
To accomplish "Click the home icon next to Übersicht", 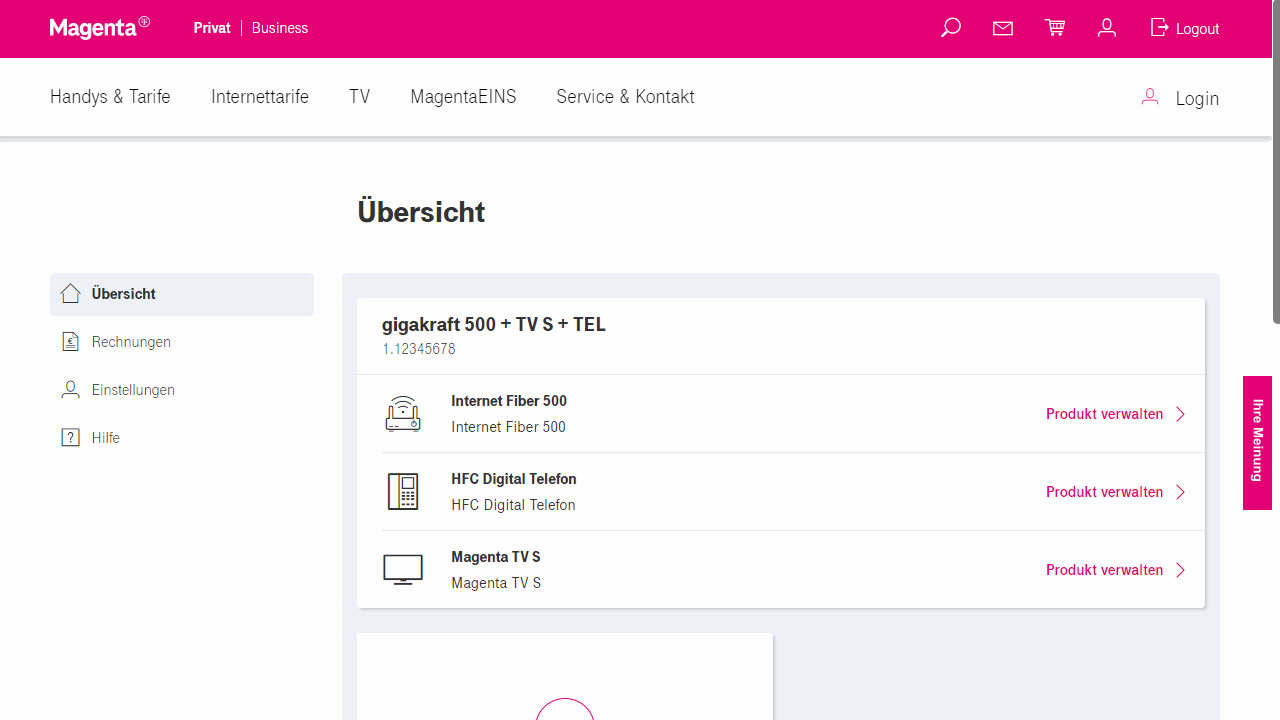I will 70,293.
